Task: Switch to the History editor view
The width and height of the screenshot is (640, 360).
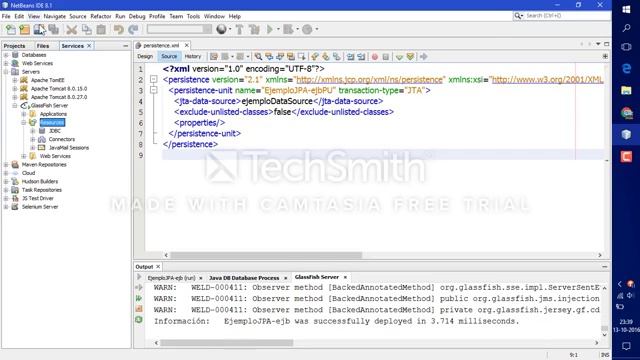Action: coord(193,56)
